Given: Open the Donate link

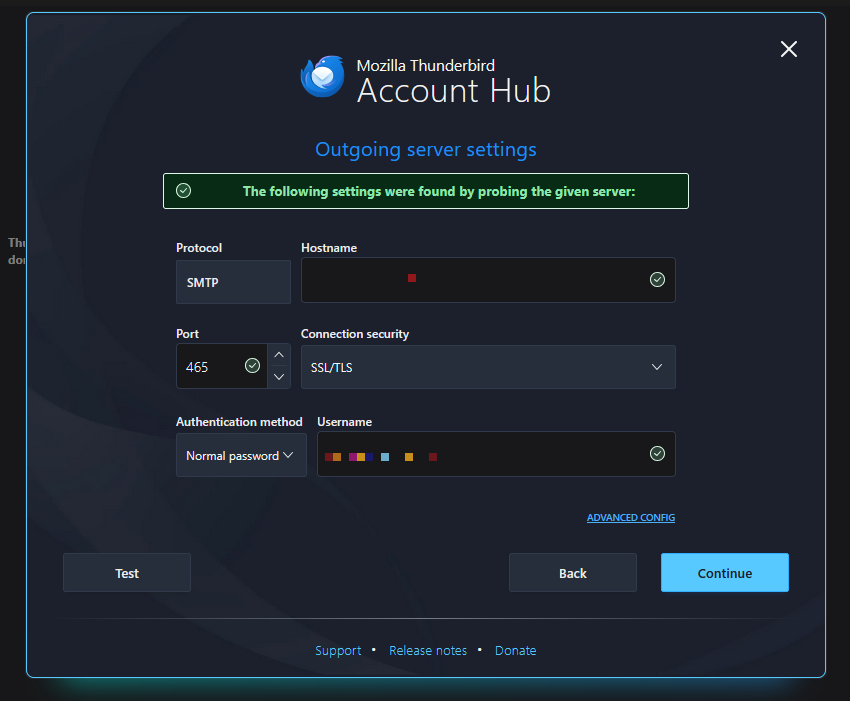Looking at the screenshot, I should (x=516, y=651).
